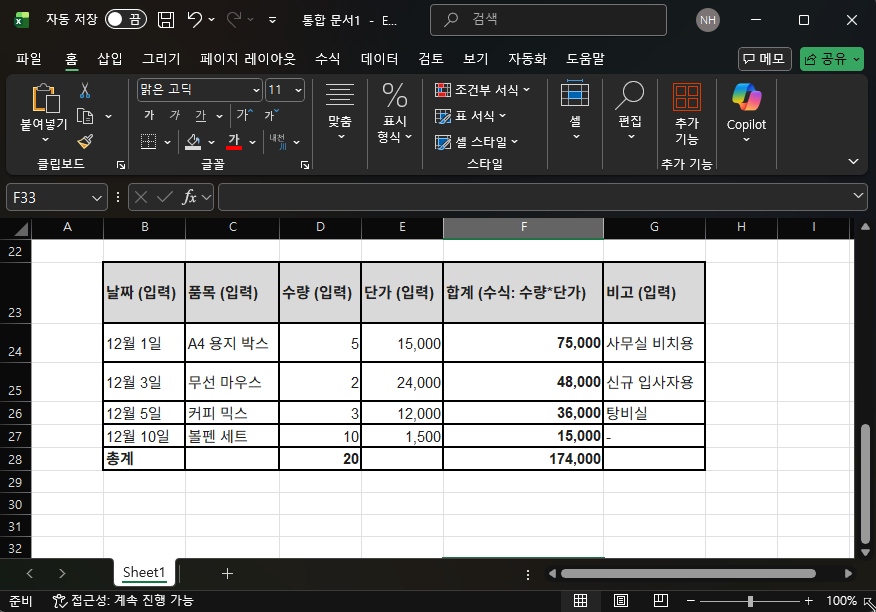Screen dimensions: 876x612
Task: Select the format painter brush icon
Action: tap(86, 142)
